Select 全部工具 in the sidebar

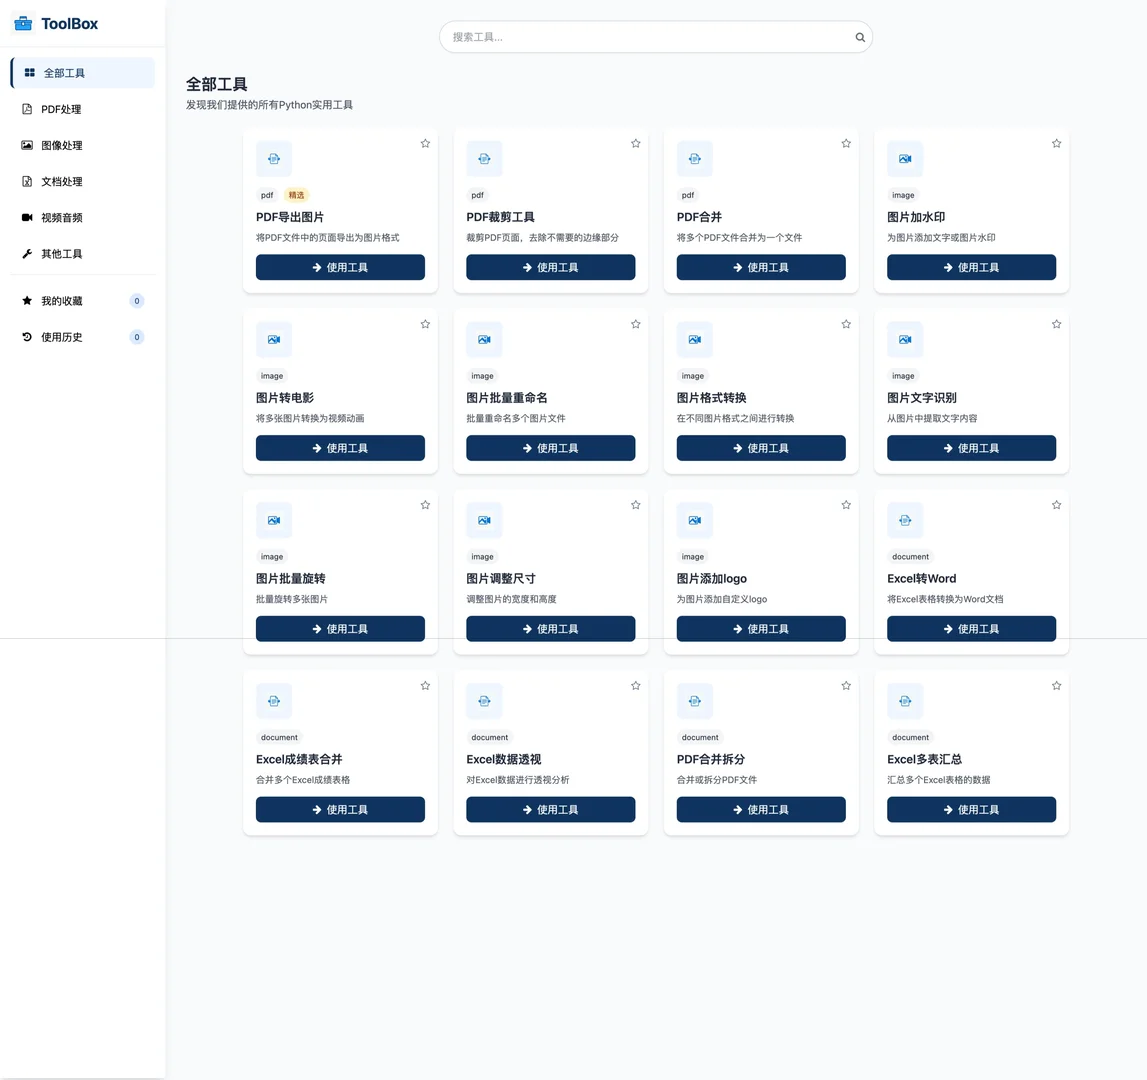click(x=83, y=73)
